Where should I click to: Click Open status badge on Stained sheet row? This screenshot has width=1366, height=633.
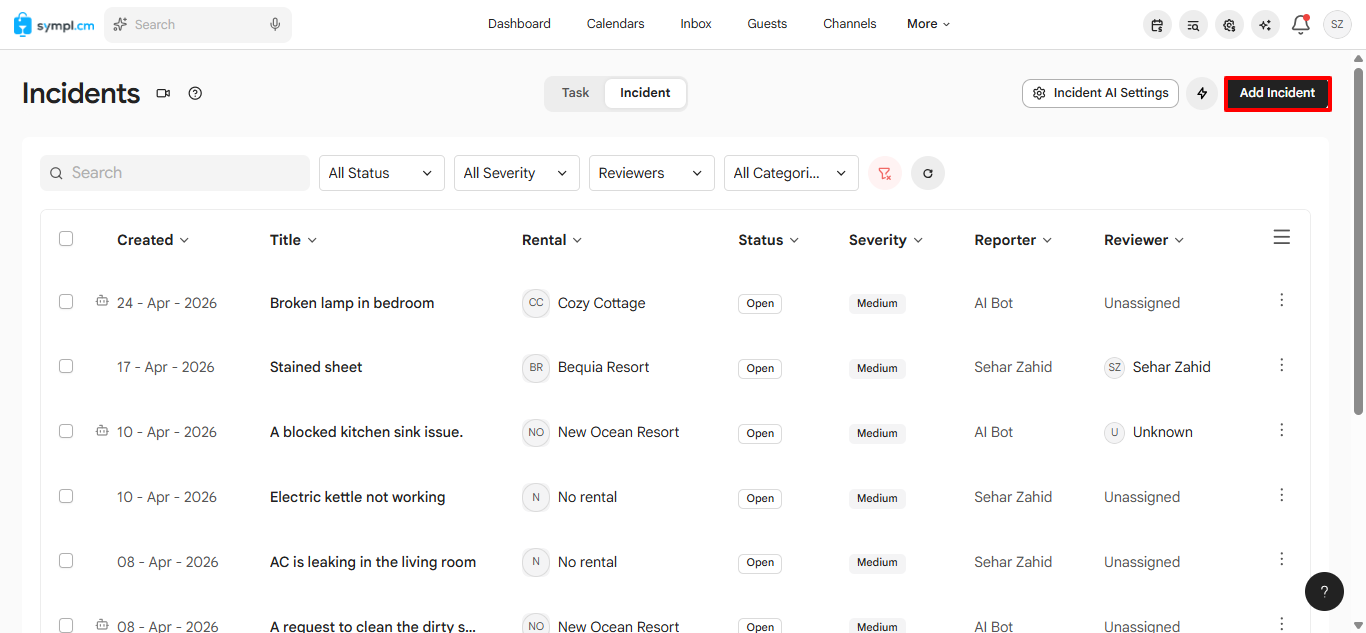(760, 368)
